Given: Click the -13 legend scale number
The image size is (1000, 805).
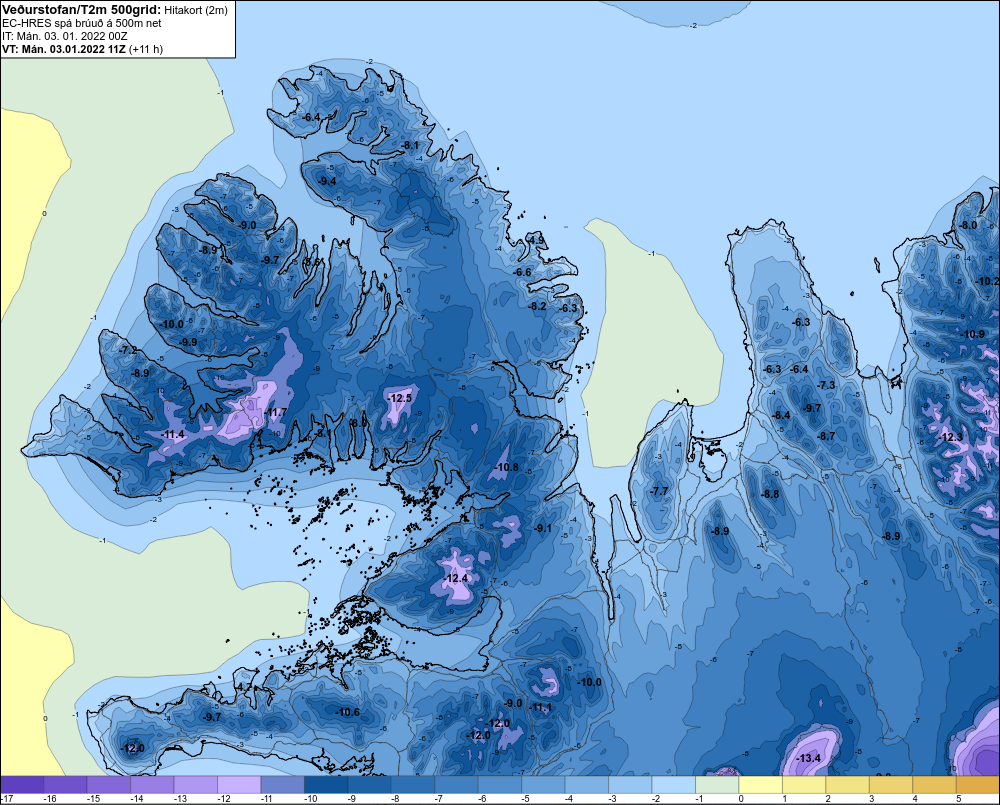Looking at the screenshot, I should coord(180,799).
